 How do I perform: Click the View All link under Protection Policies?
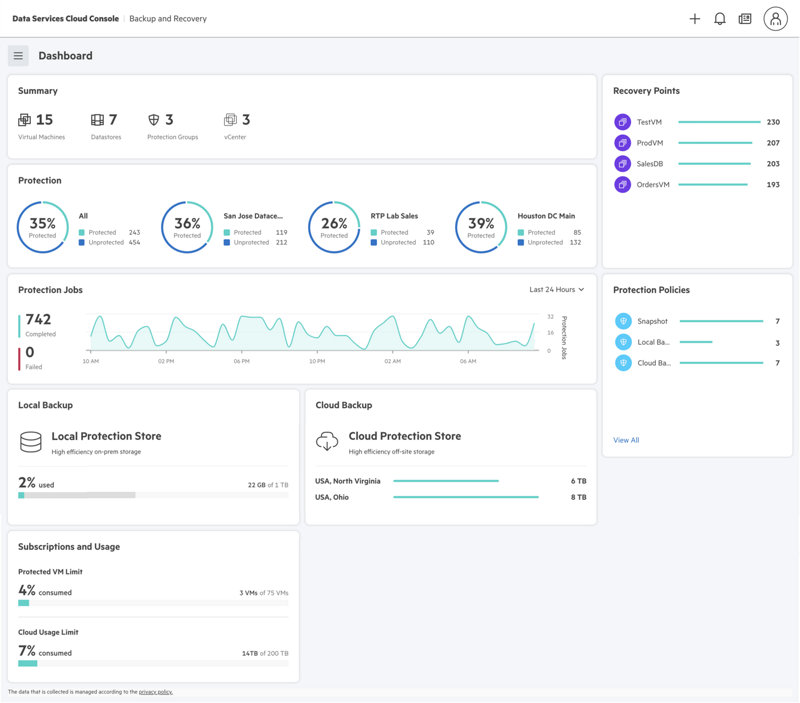coord(625,439)
